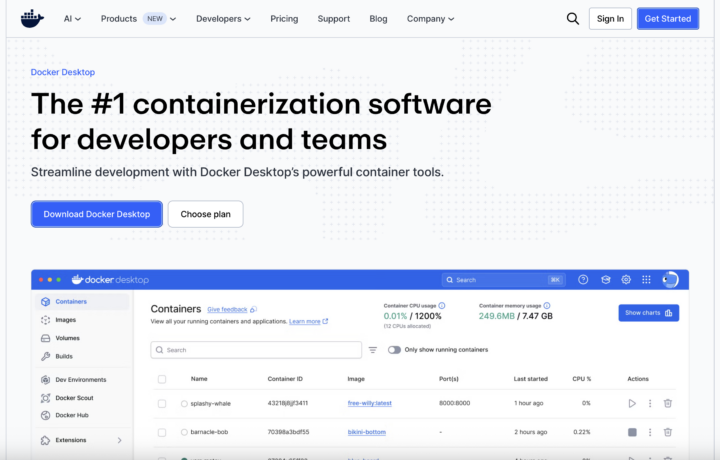
Task: Expand the Developers dropdown menu
Action: 223,19
